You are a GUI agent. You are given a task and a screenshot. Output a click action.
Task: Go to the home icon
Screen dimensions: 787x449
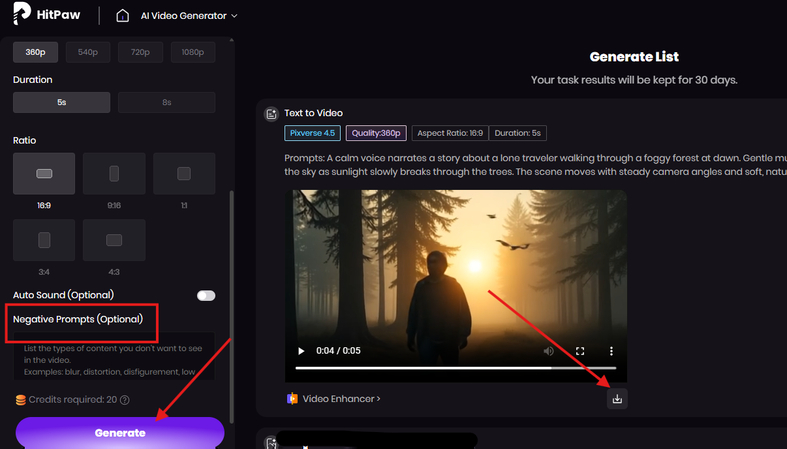(x=122, y=16)
